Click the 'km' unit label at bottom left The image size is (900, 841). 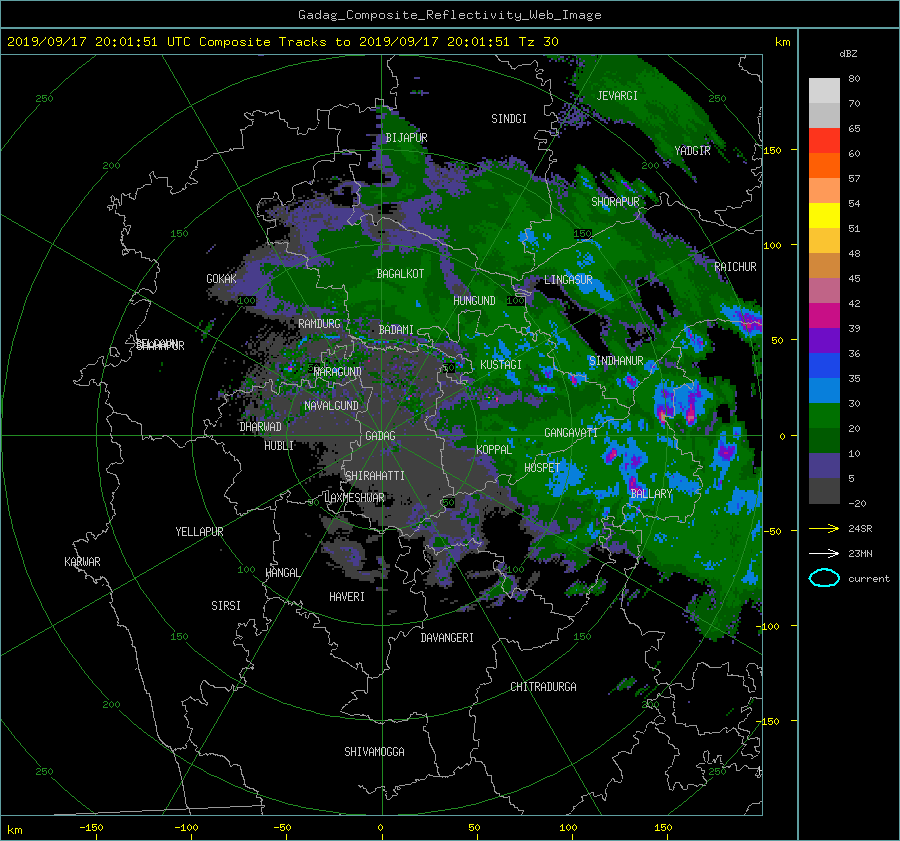click(x=15, y=830)
